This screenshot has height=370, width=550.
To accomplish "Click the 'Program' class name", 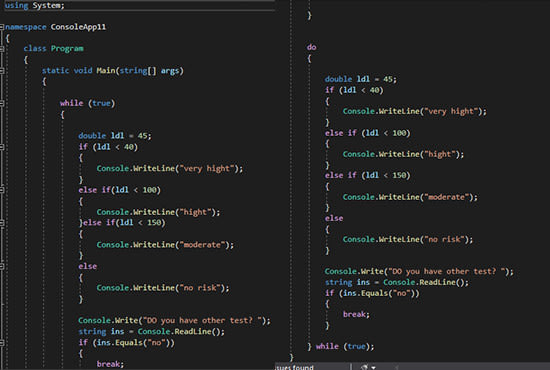I will tap(67, 48).
